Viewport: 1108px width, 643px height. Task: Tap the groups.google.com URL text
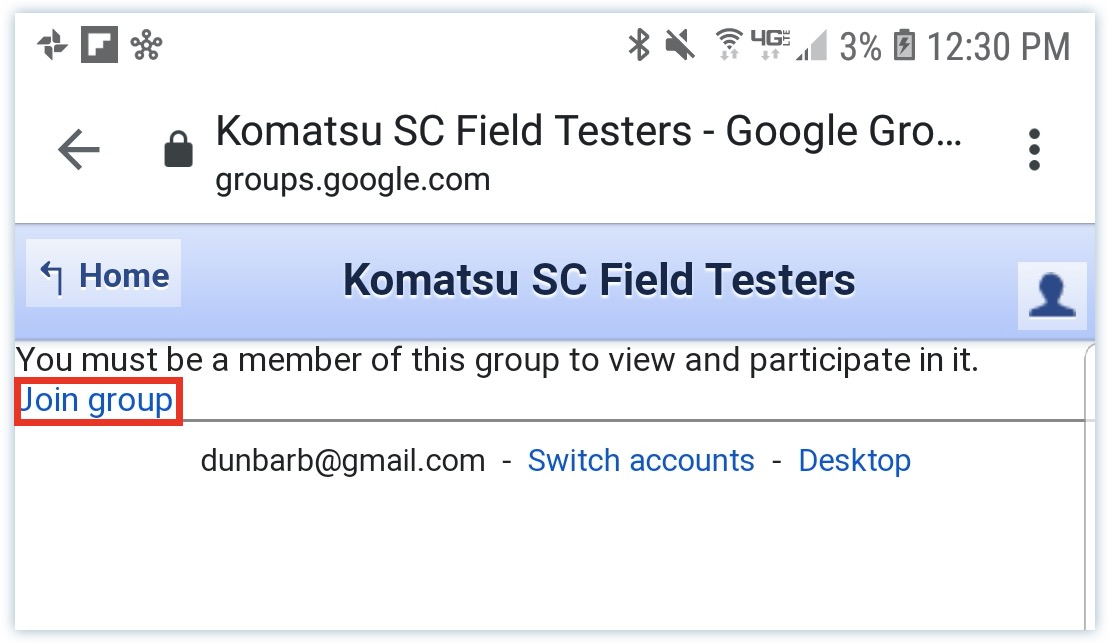pos(353,179)
